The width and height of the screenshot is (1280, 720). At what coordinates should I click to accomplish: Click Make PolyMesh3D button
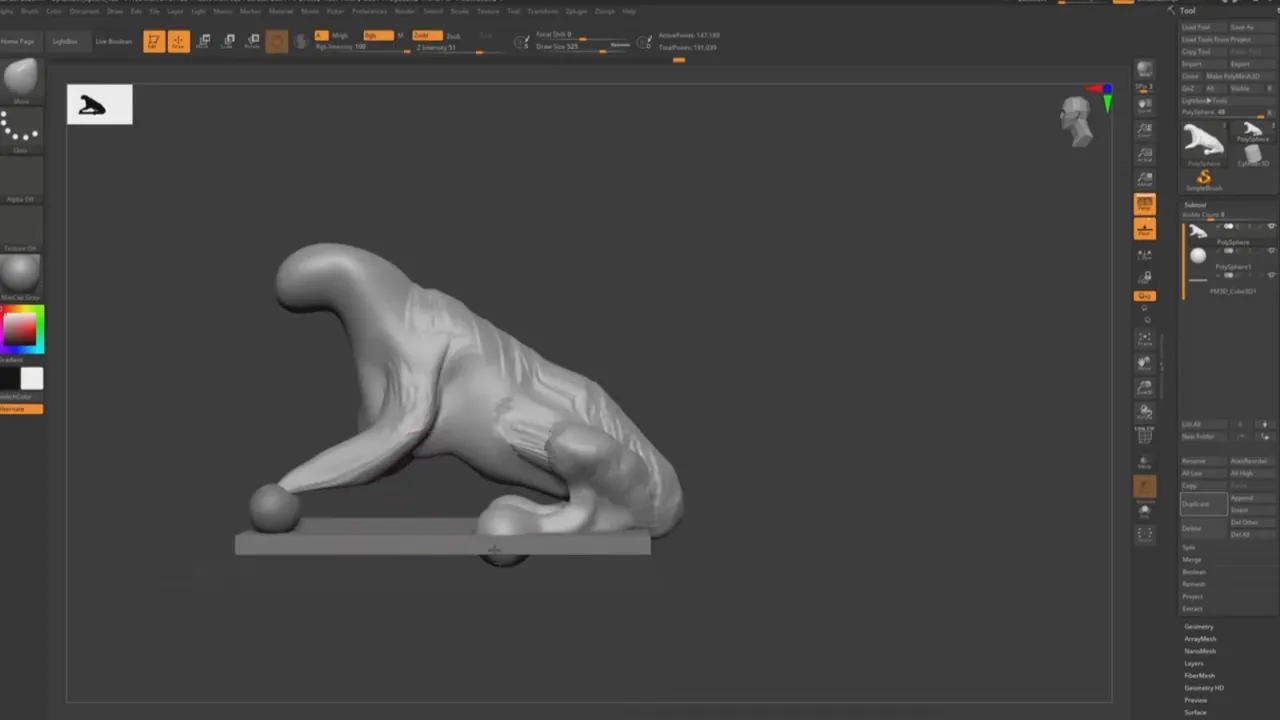pos(1240,76)
